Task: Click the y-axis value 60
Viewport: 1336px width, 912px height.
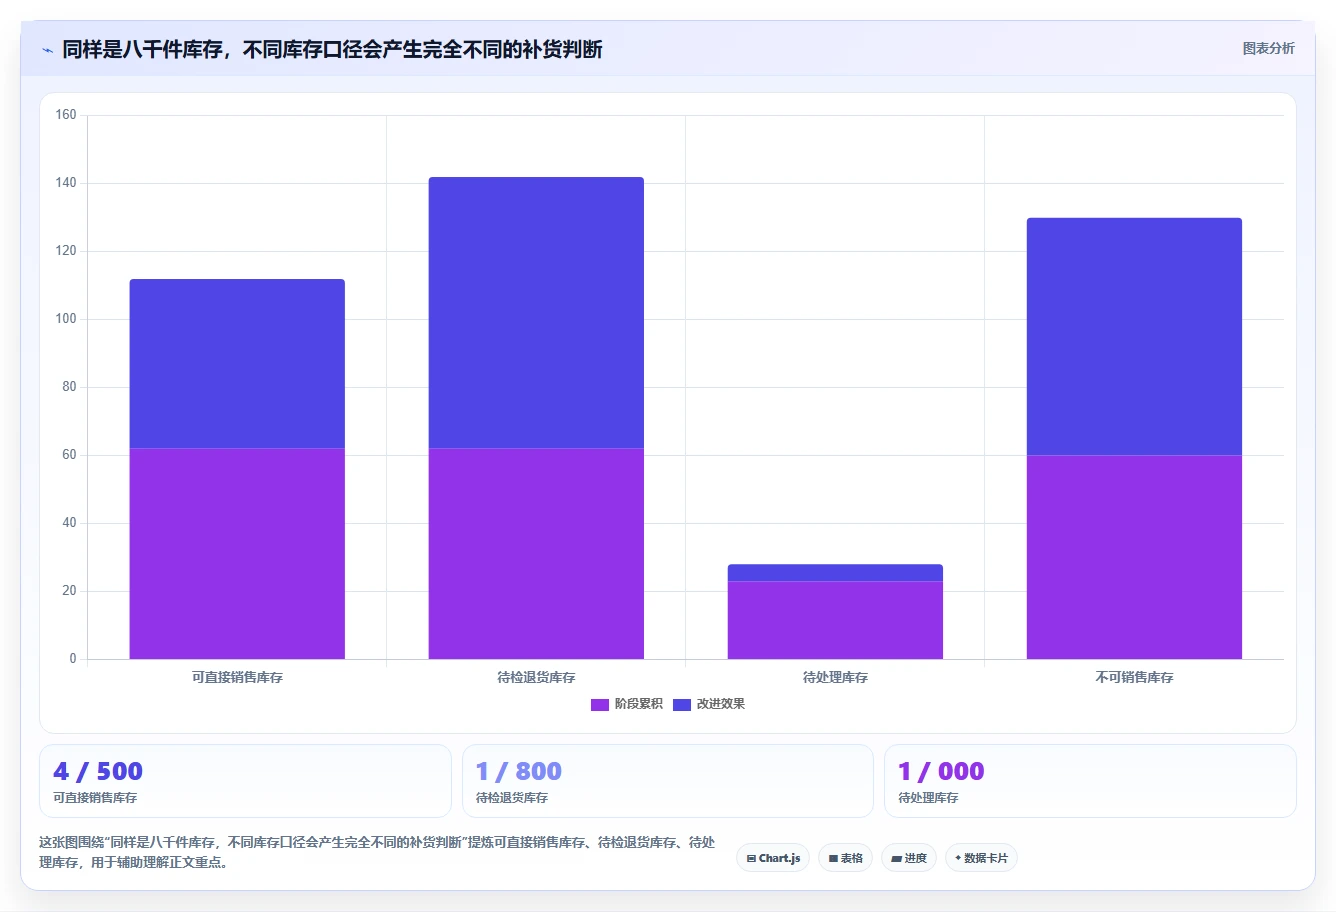Action: 69,455
